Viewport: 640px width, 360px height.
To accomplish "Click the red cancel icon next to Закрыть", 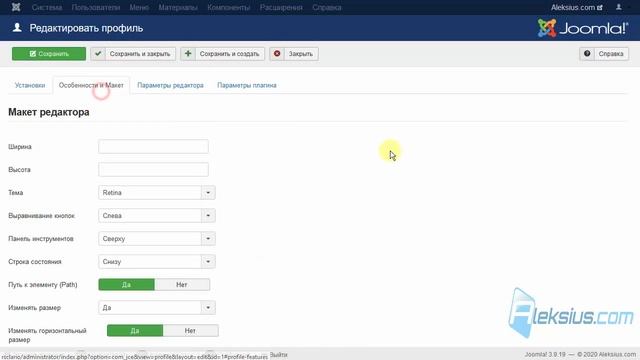I will click(x=277, y=53).
